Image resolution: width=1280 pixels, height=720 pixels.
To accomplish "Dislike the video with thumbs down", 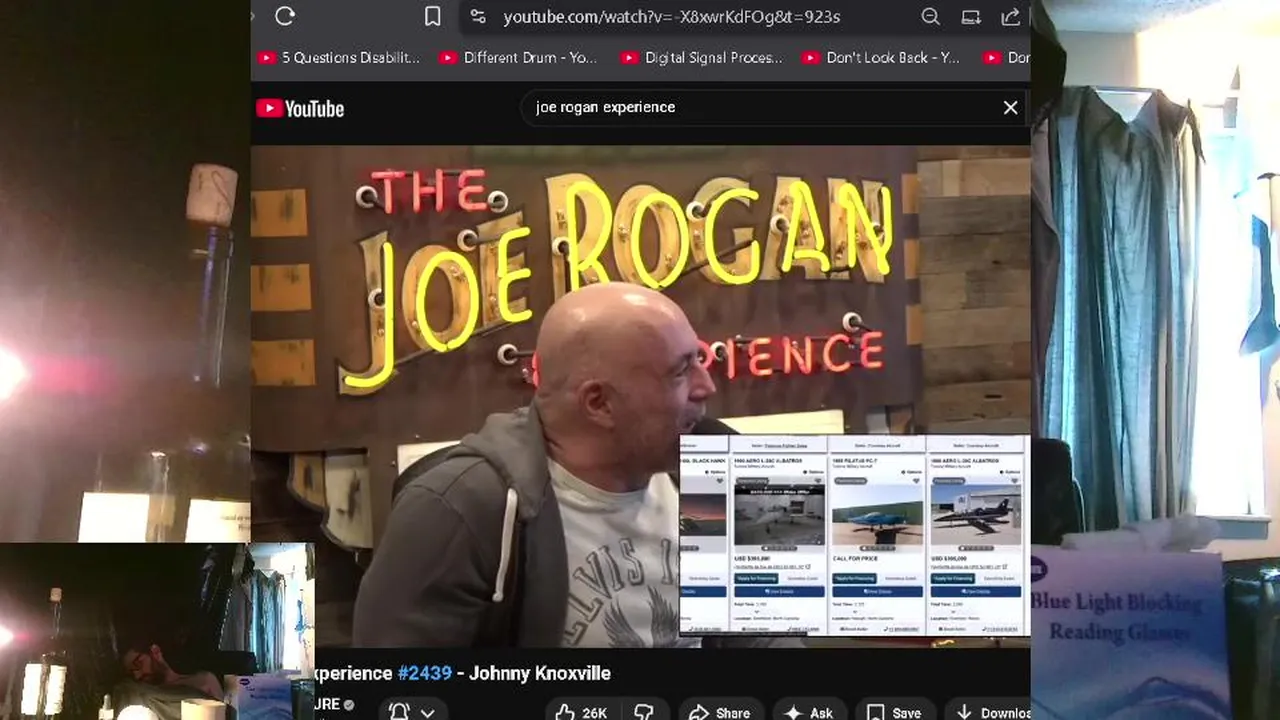I will point(646,712).
